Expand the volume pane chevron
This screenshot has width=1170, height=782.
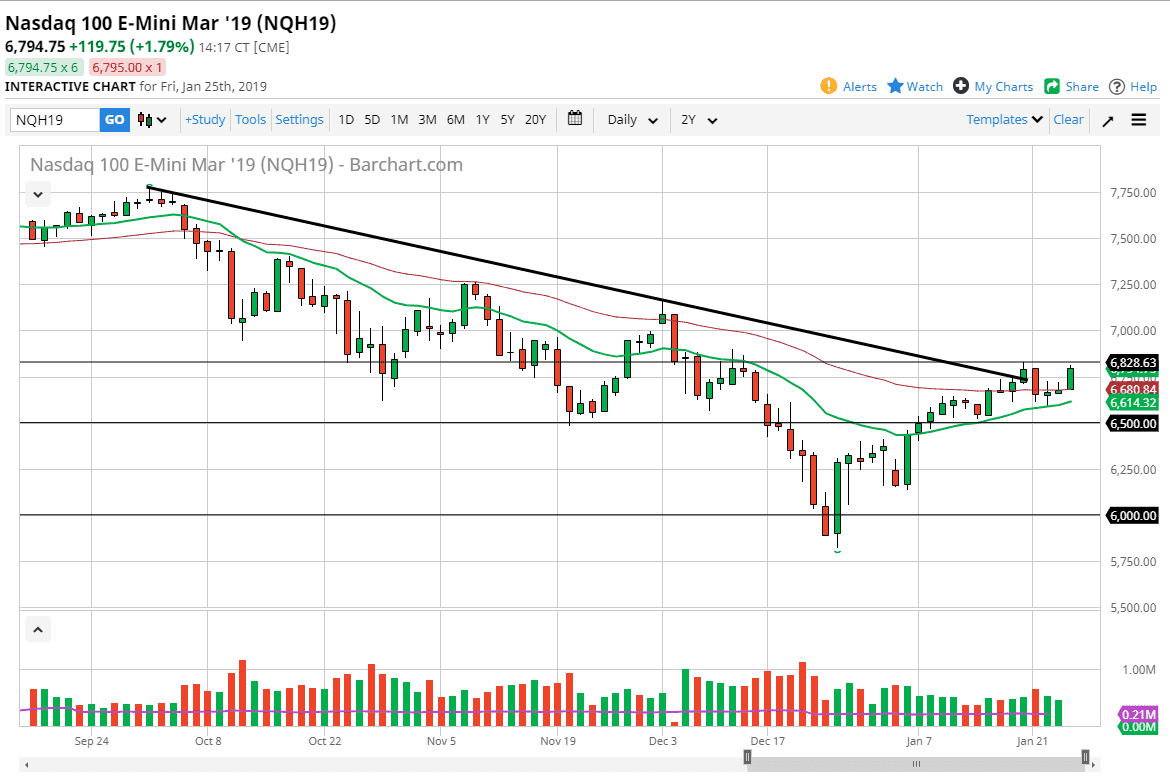[37, 629]
